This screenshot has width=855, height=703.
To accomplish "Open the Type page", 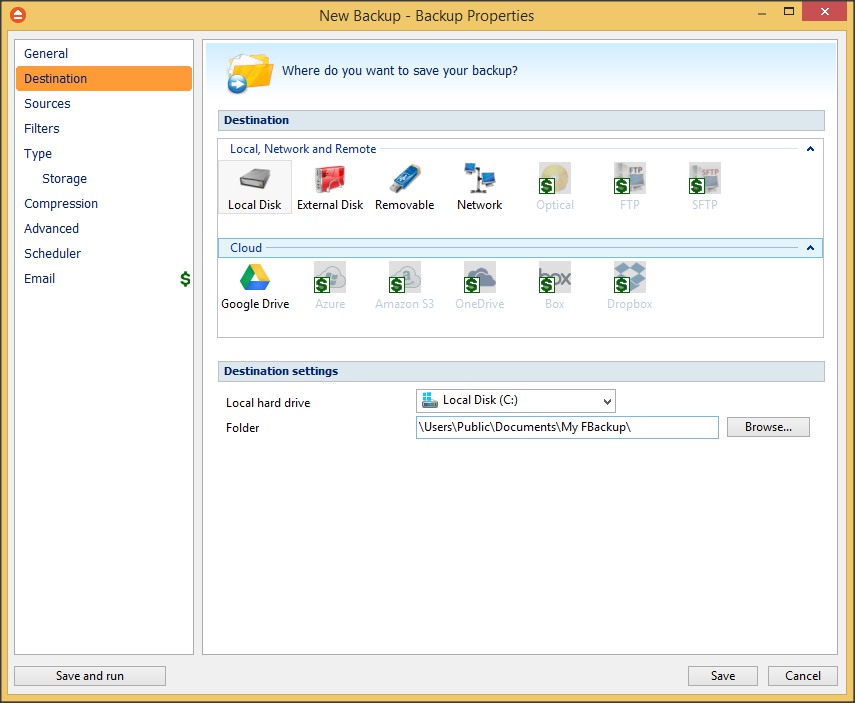I will click(104, 154).
